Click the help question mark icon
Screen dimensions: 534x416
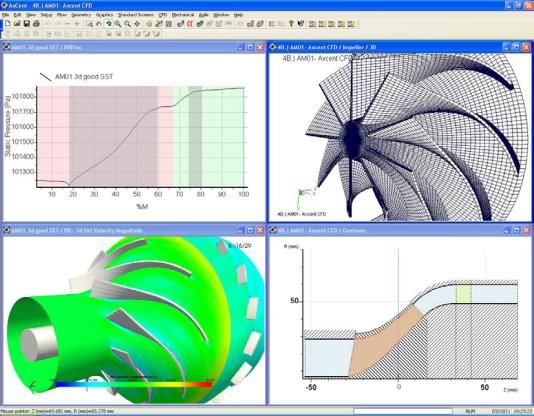click(291, 24)
